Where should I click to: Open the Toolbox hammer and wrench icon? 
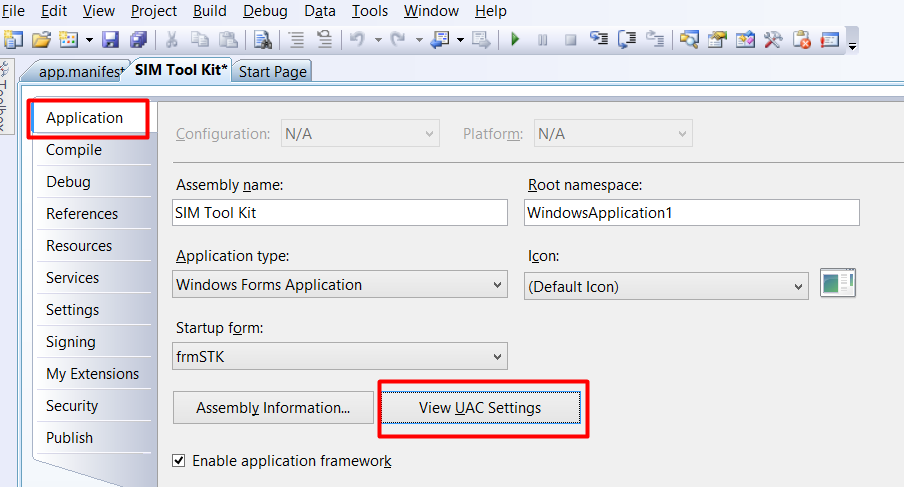coord(773,40)
